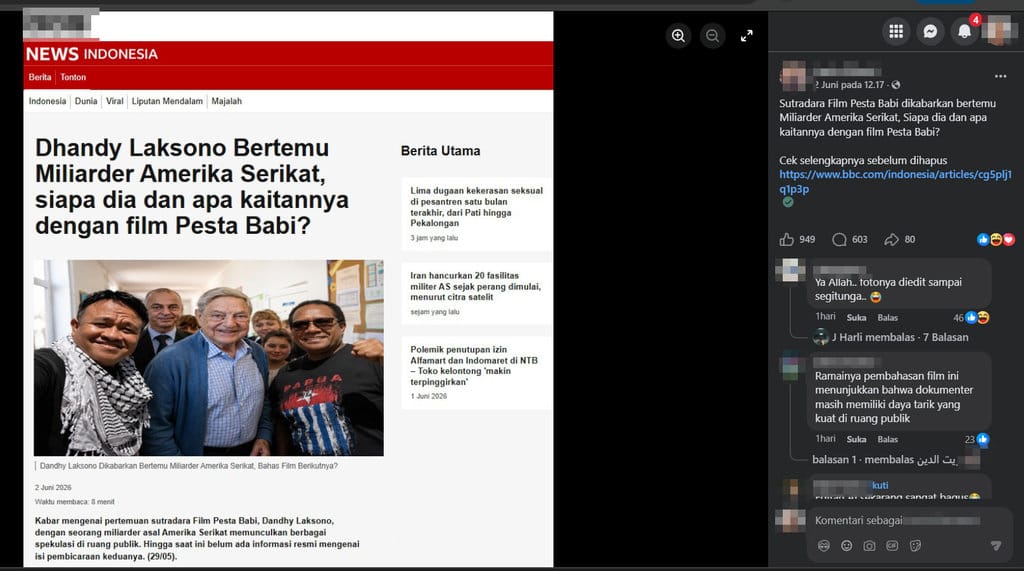
Task: Like the post with thumbs-up icon
Action: [786, 240]
